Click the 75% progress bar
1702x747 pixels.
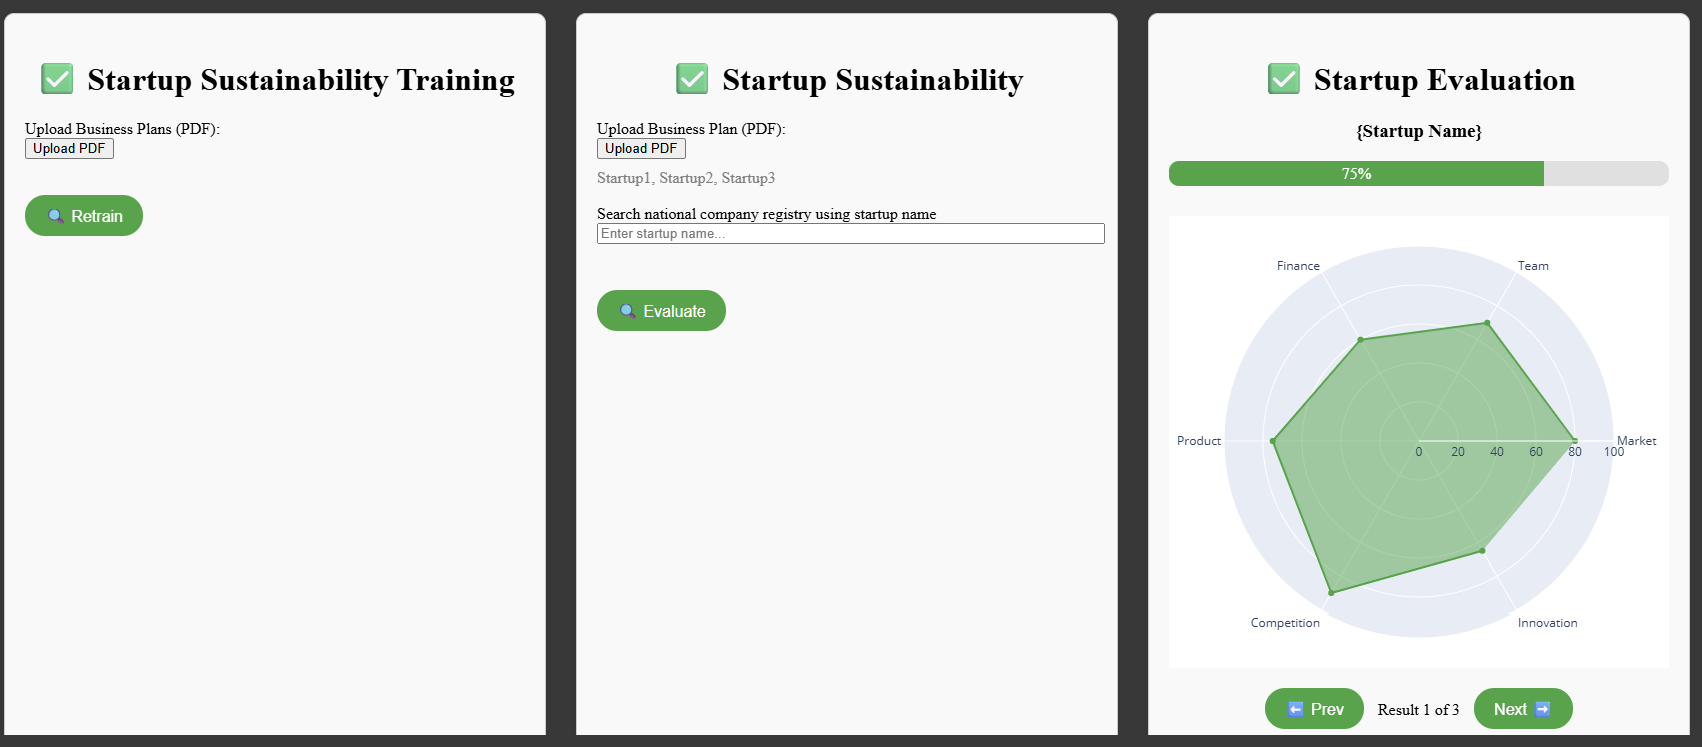[1418, 174]
